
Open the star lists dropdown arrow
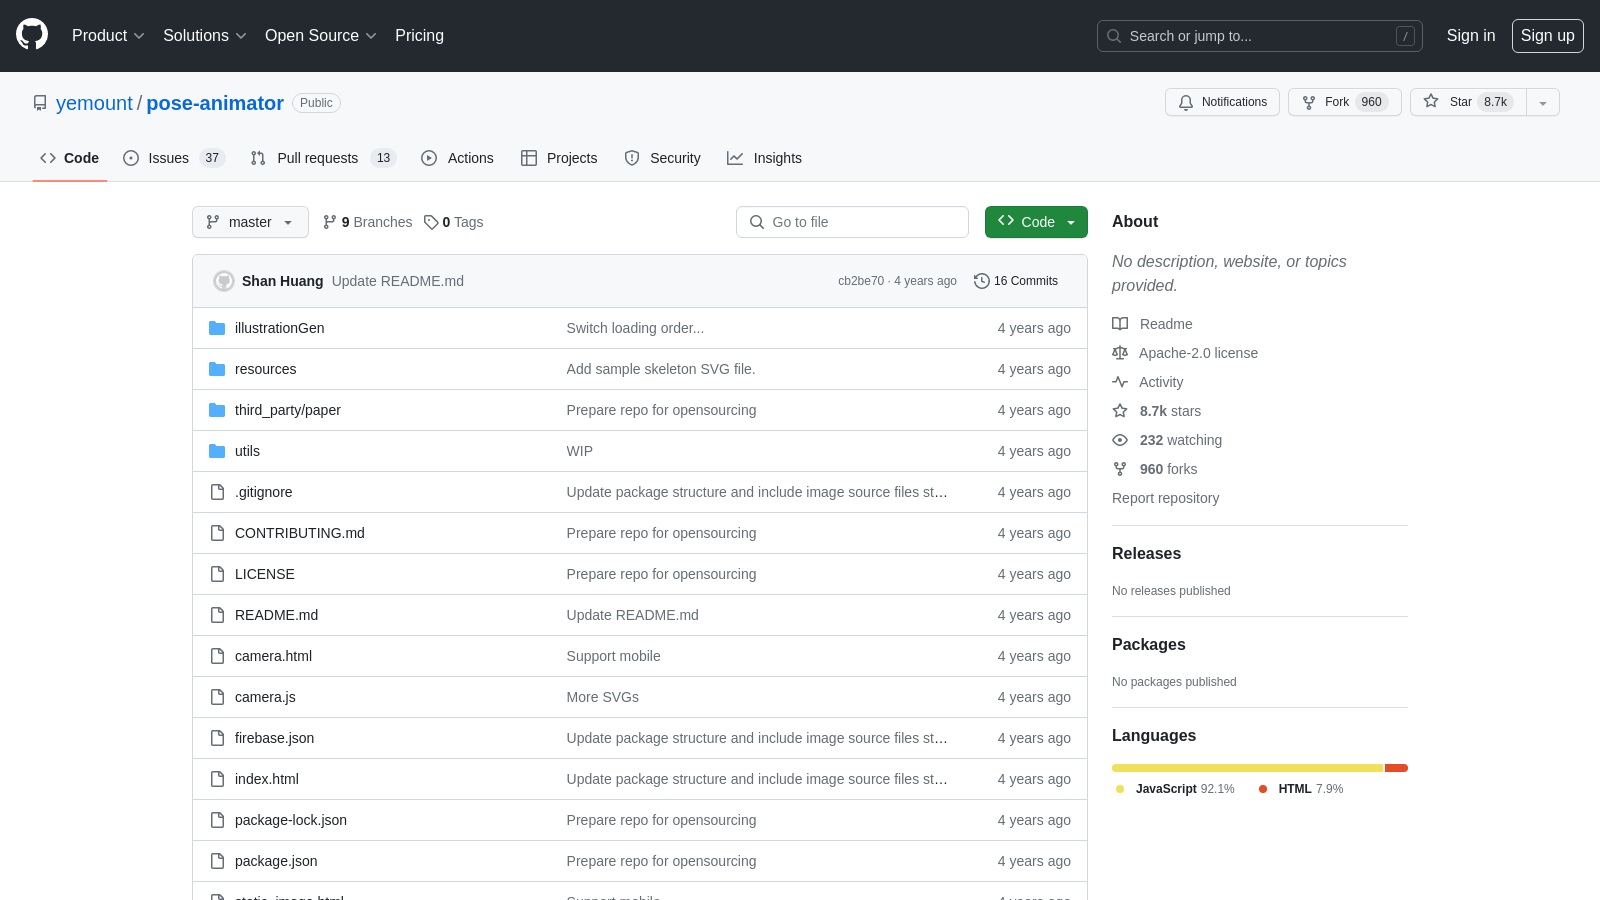tap(1543, 102)
